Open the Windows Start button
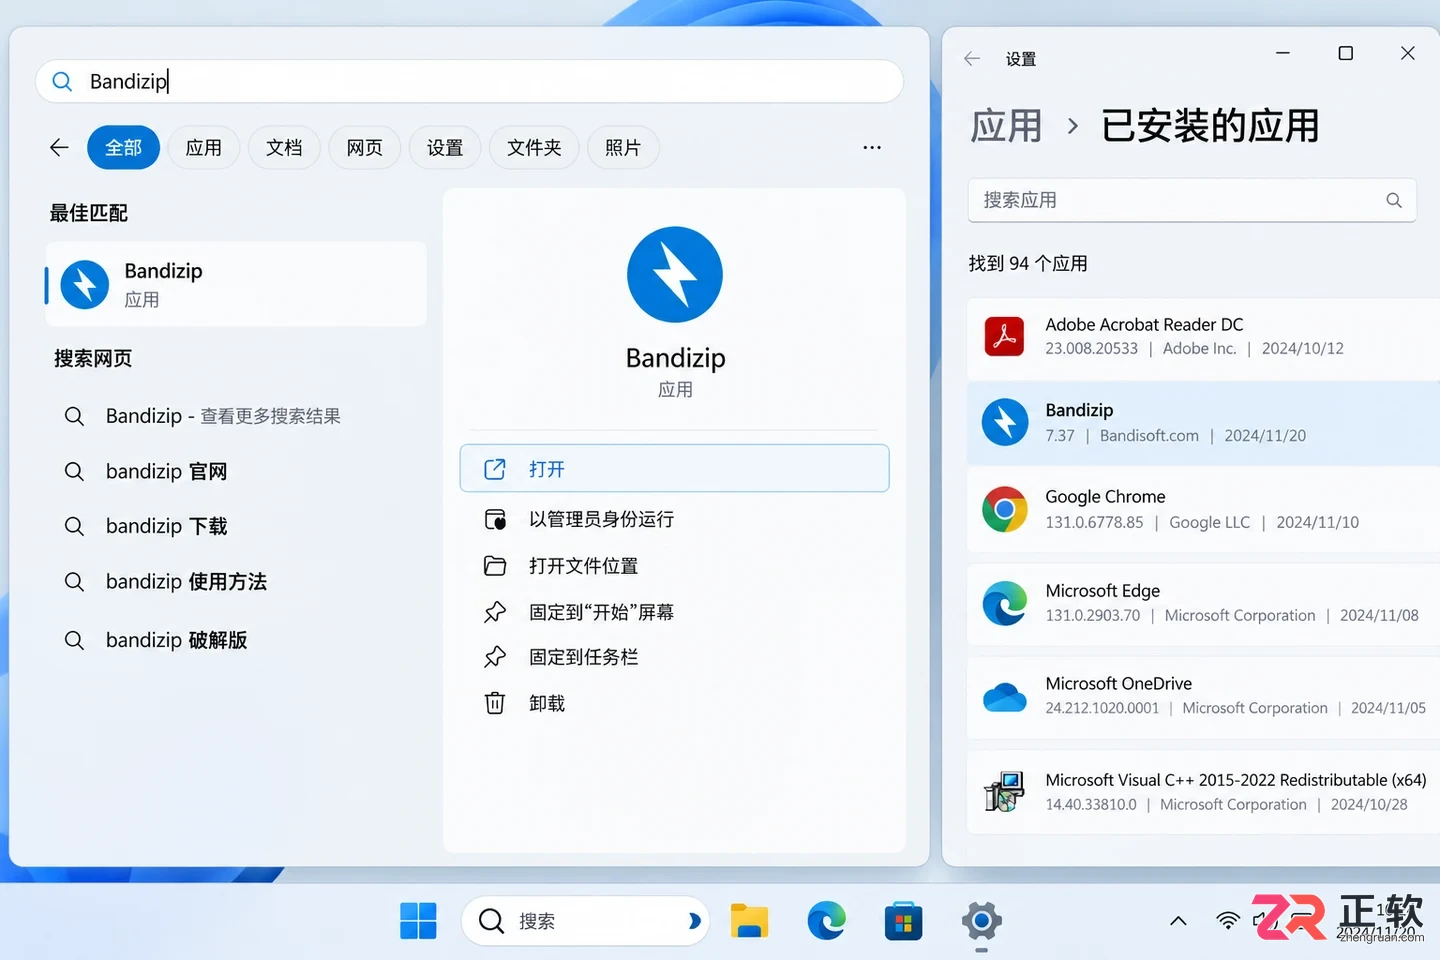 418,921
